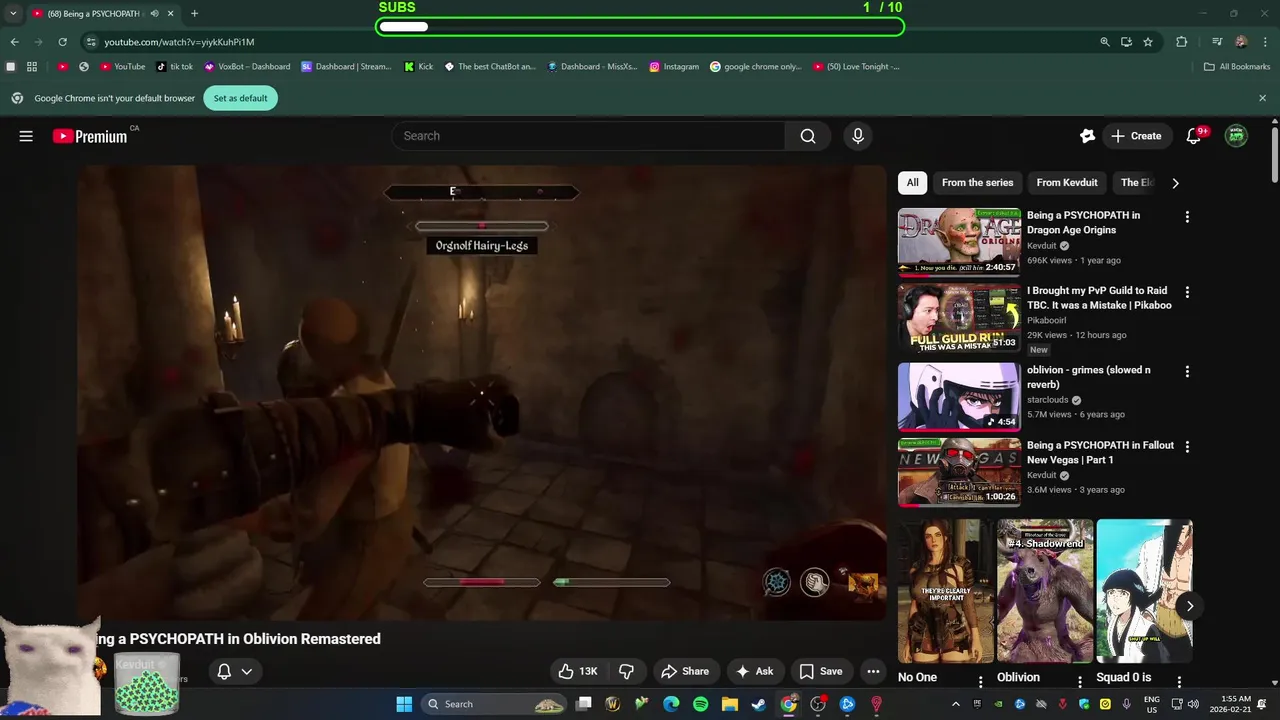Open Chrome media control icon
Viewport: 1280px width, 720px height.
1217,42
